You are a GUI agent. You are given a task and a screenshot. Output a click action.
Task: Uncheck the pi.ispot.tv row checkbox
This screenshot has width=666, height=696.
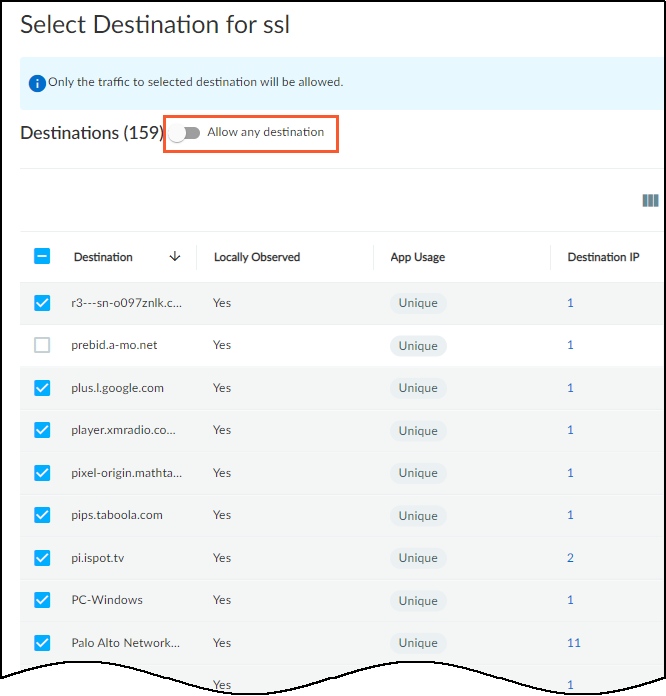point(42,558)
